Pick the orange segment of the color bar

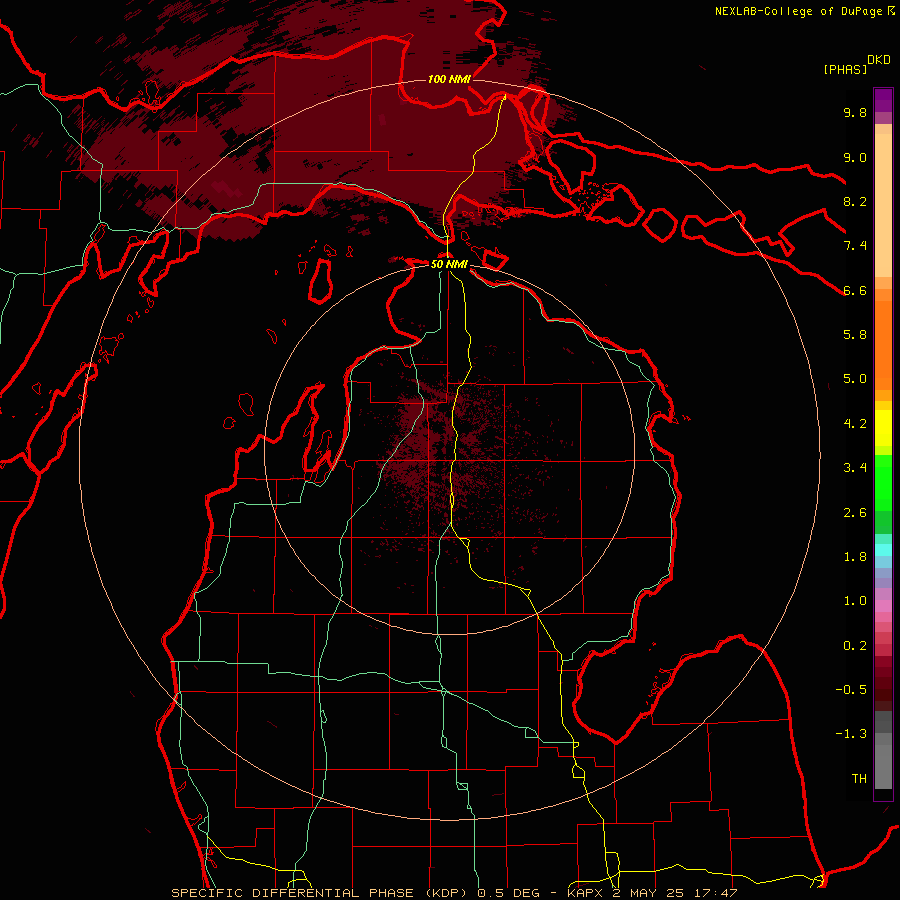coord(883,344)
